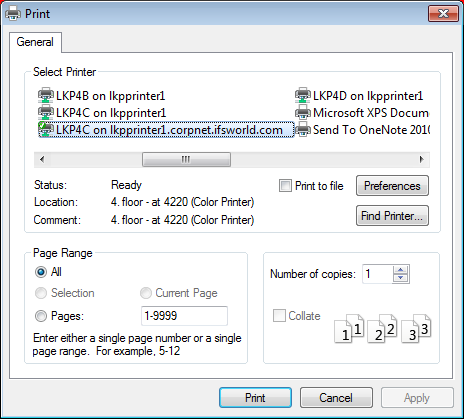This screenshot has height=419, width=464.
Task: Select Microsoft XPS Document Writer icon
Action: pyautogui.click(x=303, y=113)
